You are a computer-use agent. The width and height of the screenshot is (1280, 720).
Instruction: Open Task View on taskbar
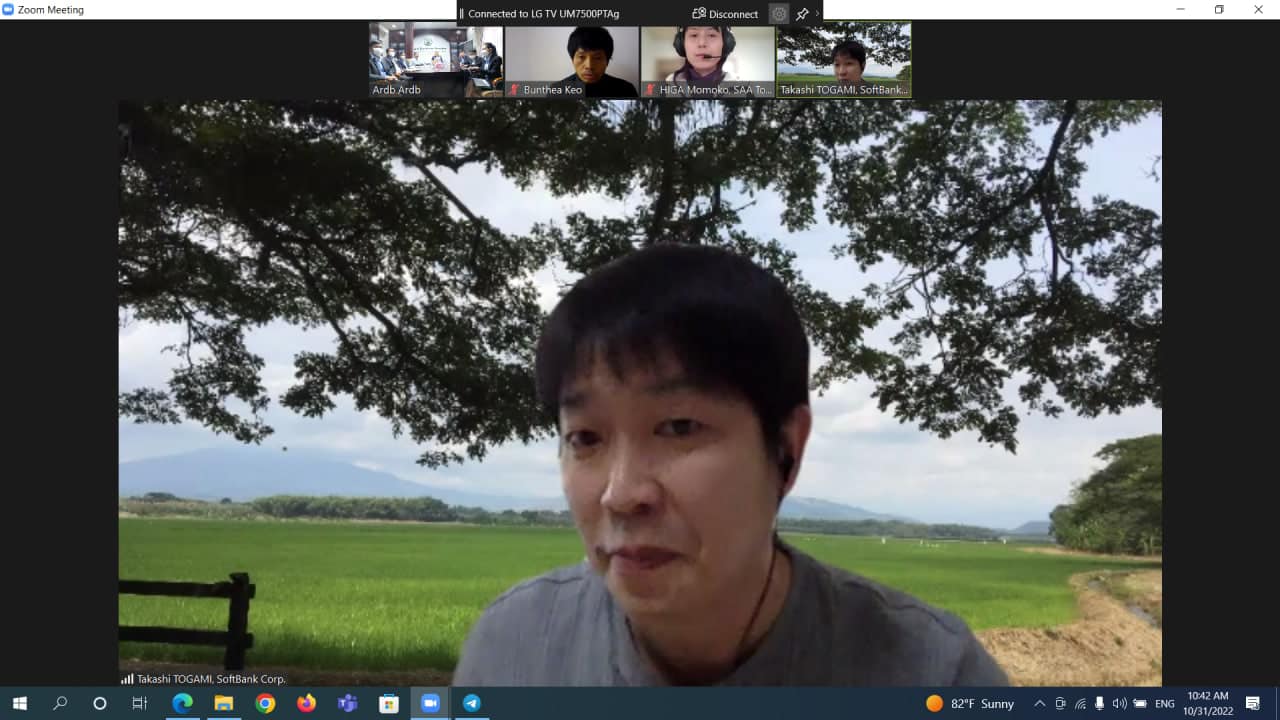click(x=140, y=703)
